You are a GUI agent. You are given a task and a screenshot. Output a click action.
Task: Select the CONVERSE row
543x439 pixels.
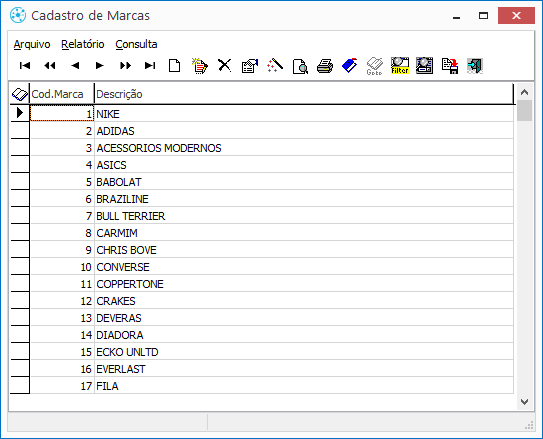[x=272, y=267]
